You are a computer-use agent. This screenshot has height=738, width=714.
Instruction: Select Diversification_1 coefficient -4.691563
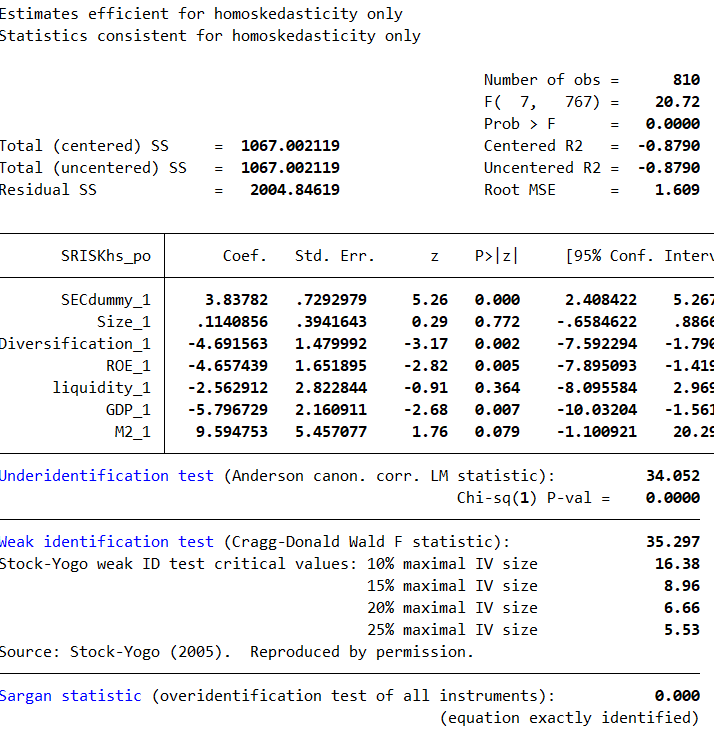(x=228, y=344)
